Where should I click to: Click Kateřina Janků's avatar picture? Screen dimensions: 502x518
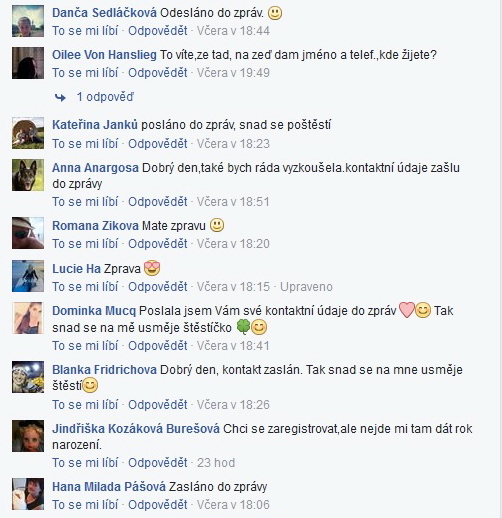(x=28, y=133)
